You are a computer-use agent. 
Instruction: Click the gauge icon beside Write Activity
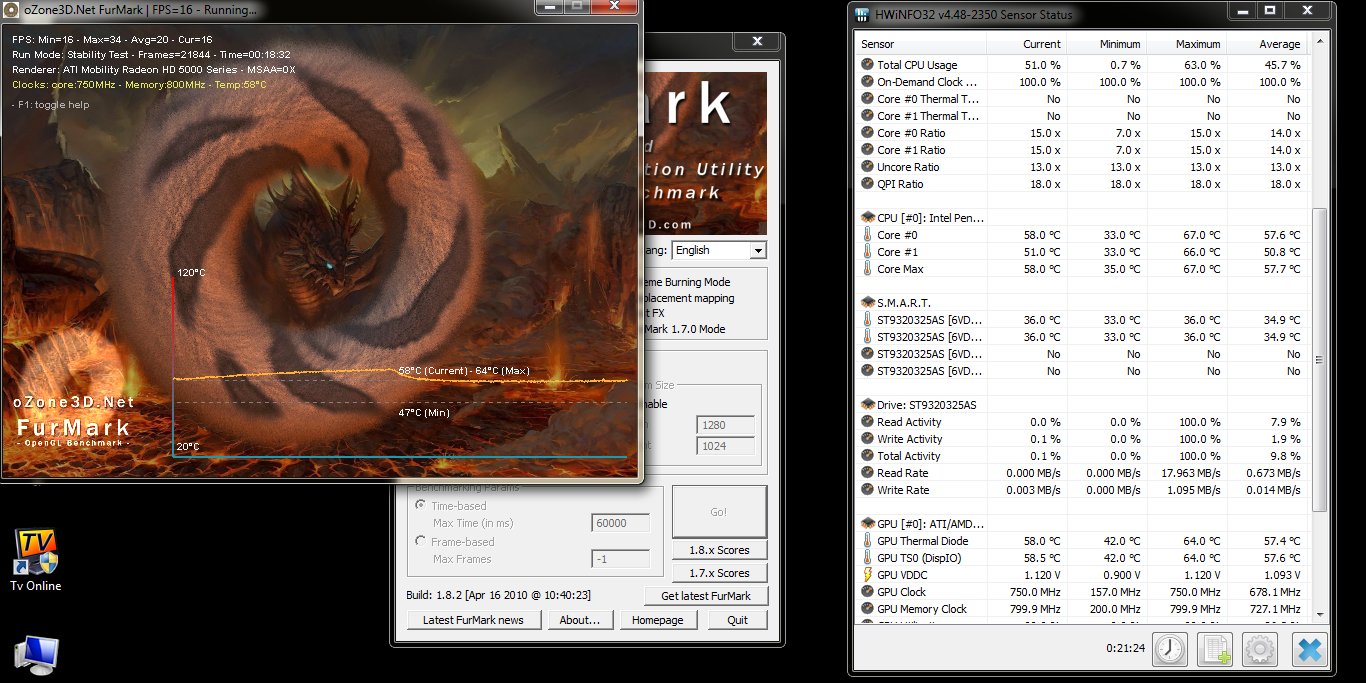point(867,439)
